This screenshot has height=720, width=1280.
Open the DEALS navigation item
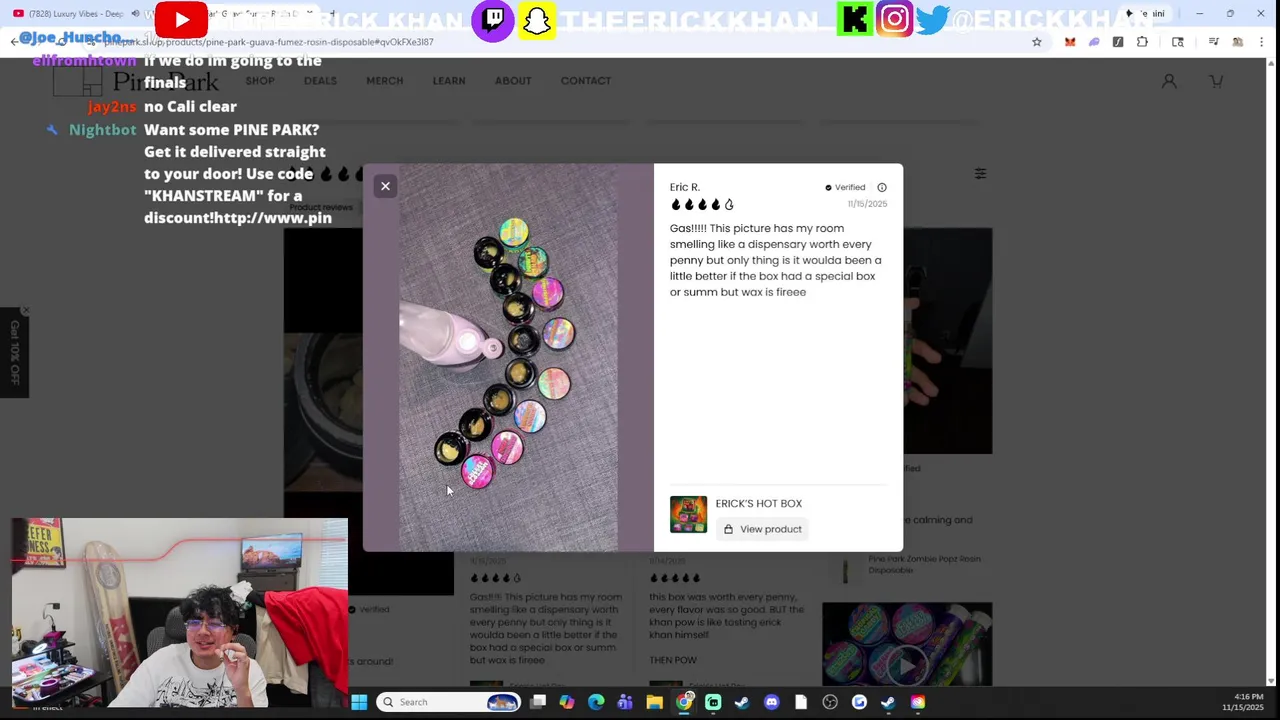pos(320,81)
